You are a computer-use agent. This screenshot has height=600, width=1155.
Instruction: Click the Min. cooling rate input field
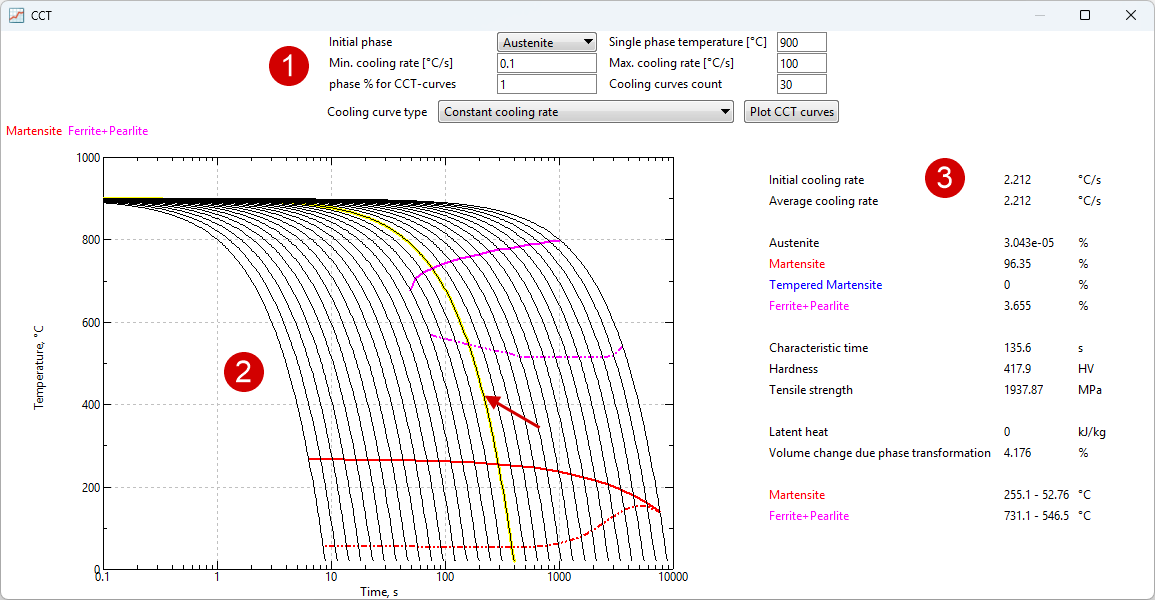click(547, 63)
